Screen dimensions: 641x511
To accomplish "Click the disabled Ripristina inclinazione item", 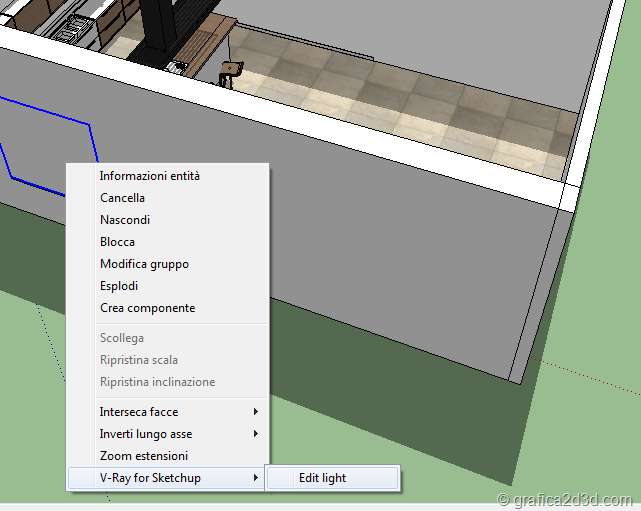I will click(x=157, y=382).
